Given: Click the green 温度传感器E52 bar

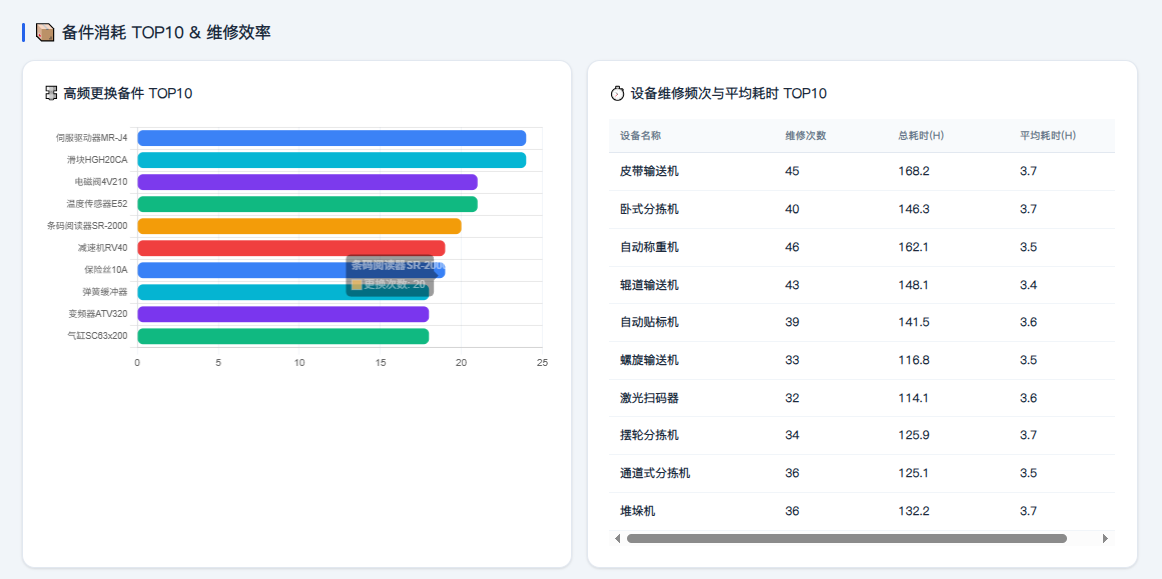Looking at the screenshot, I should 308,204.
